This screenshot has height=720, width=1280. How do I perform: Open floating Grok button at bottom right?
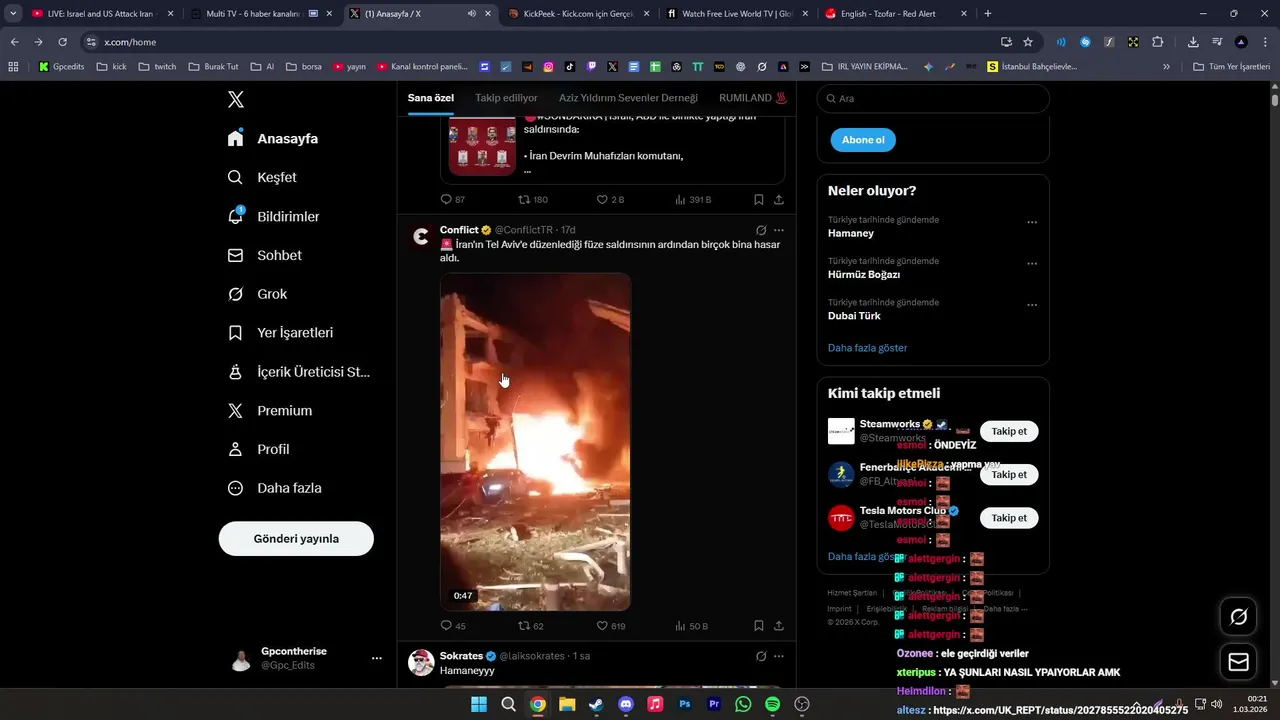pos(1238,617)
